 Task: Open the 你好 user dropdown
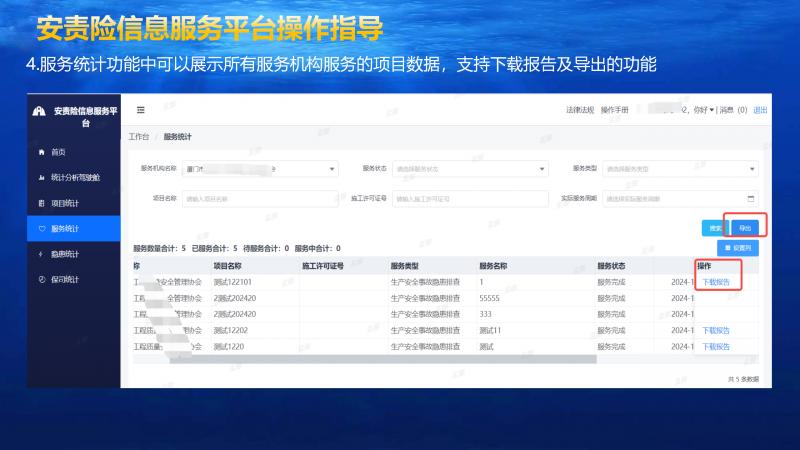pyautogui.click(x=704, y=110)
